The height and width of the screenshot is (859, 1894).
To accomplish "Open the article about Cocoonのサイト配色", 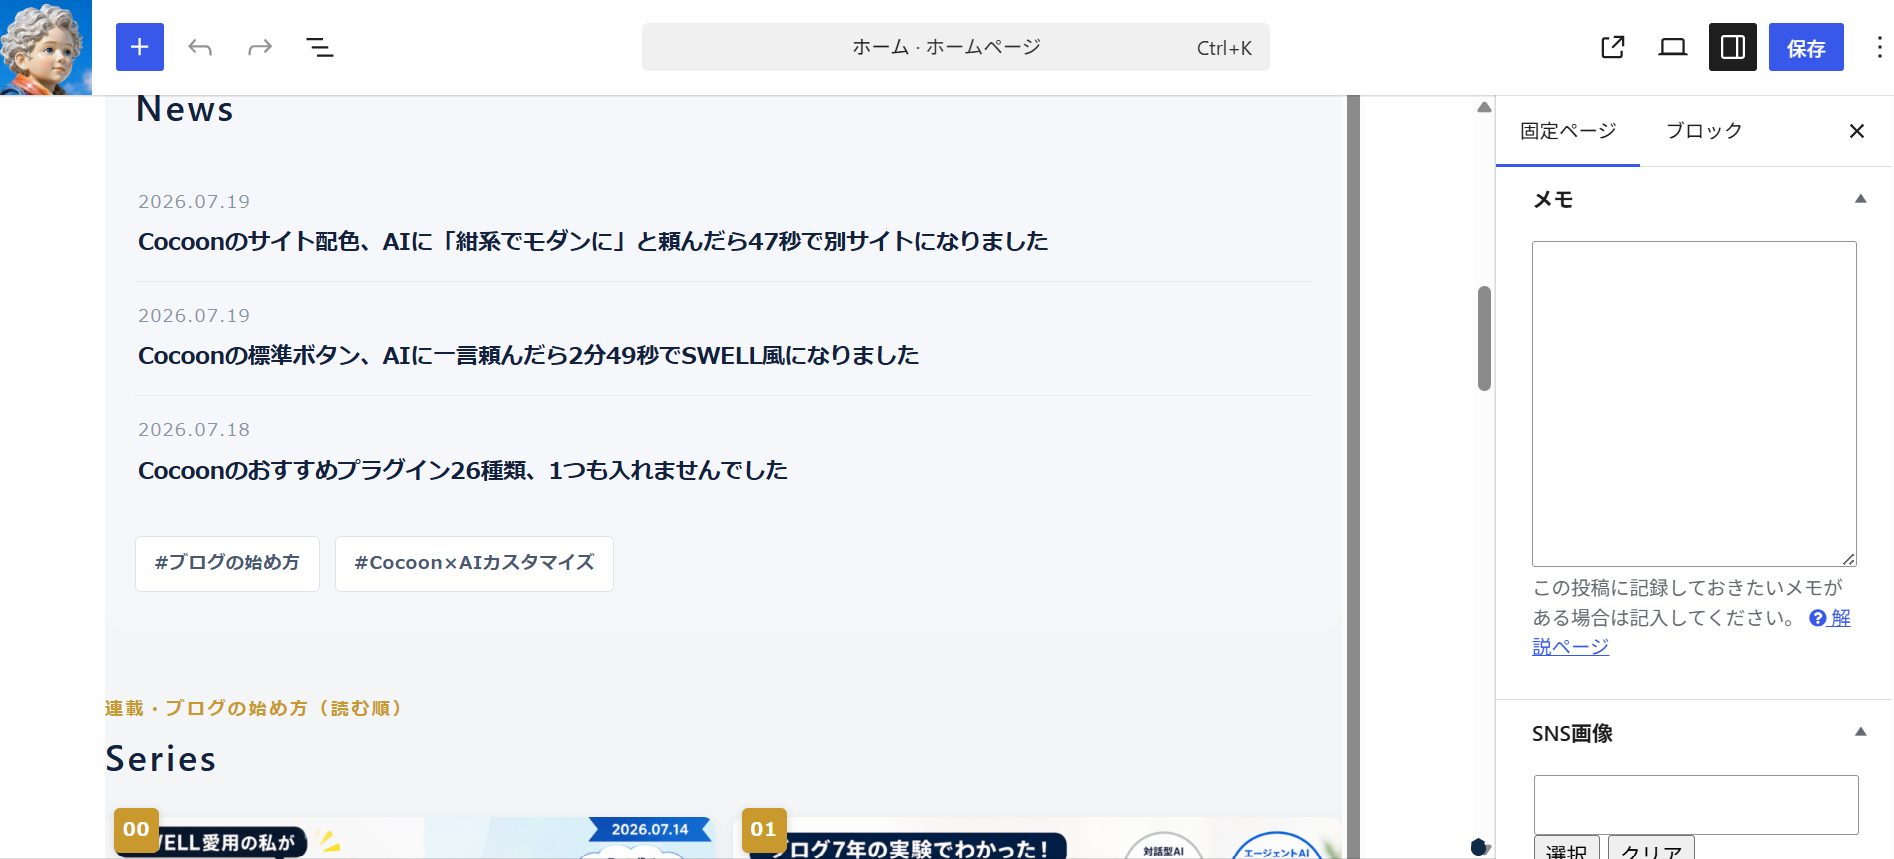I will 593,241.
